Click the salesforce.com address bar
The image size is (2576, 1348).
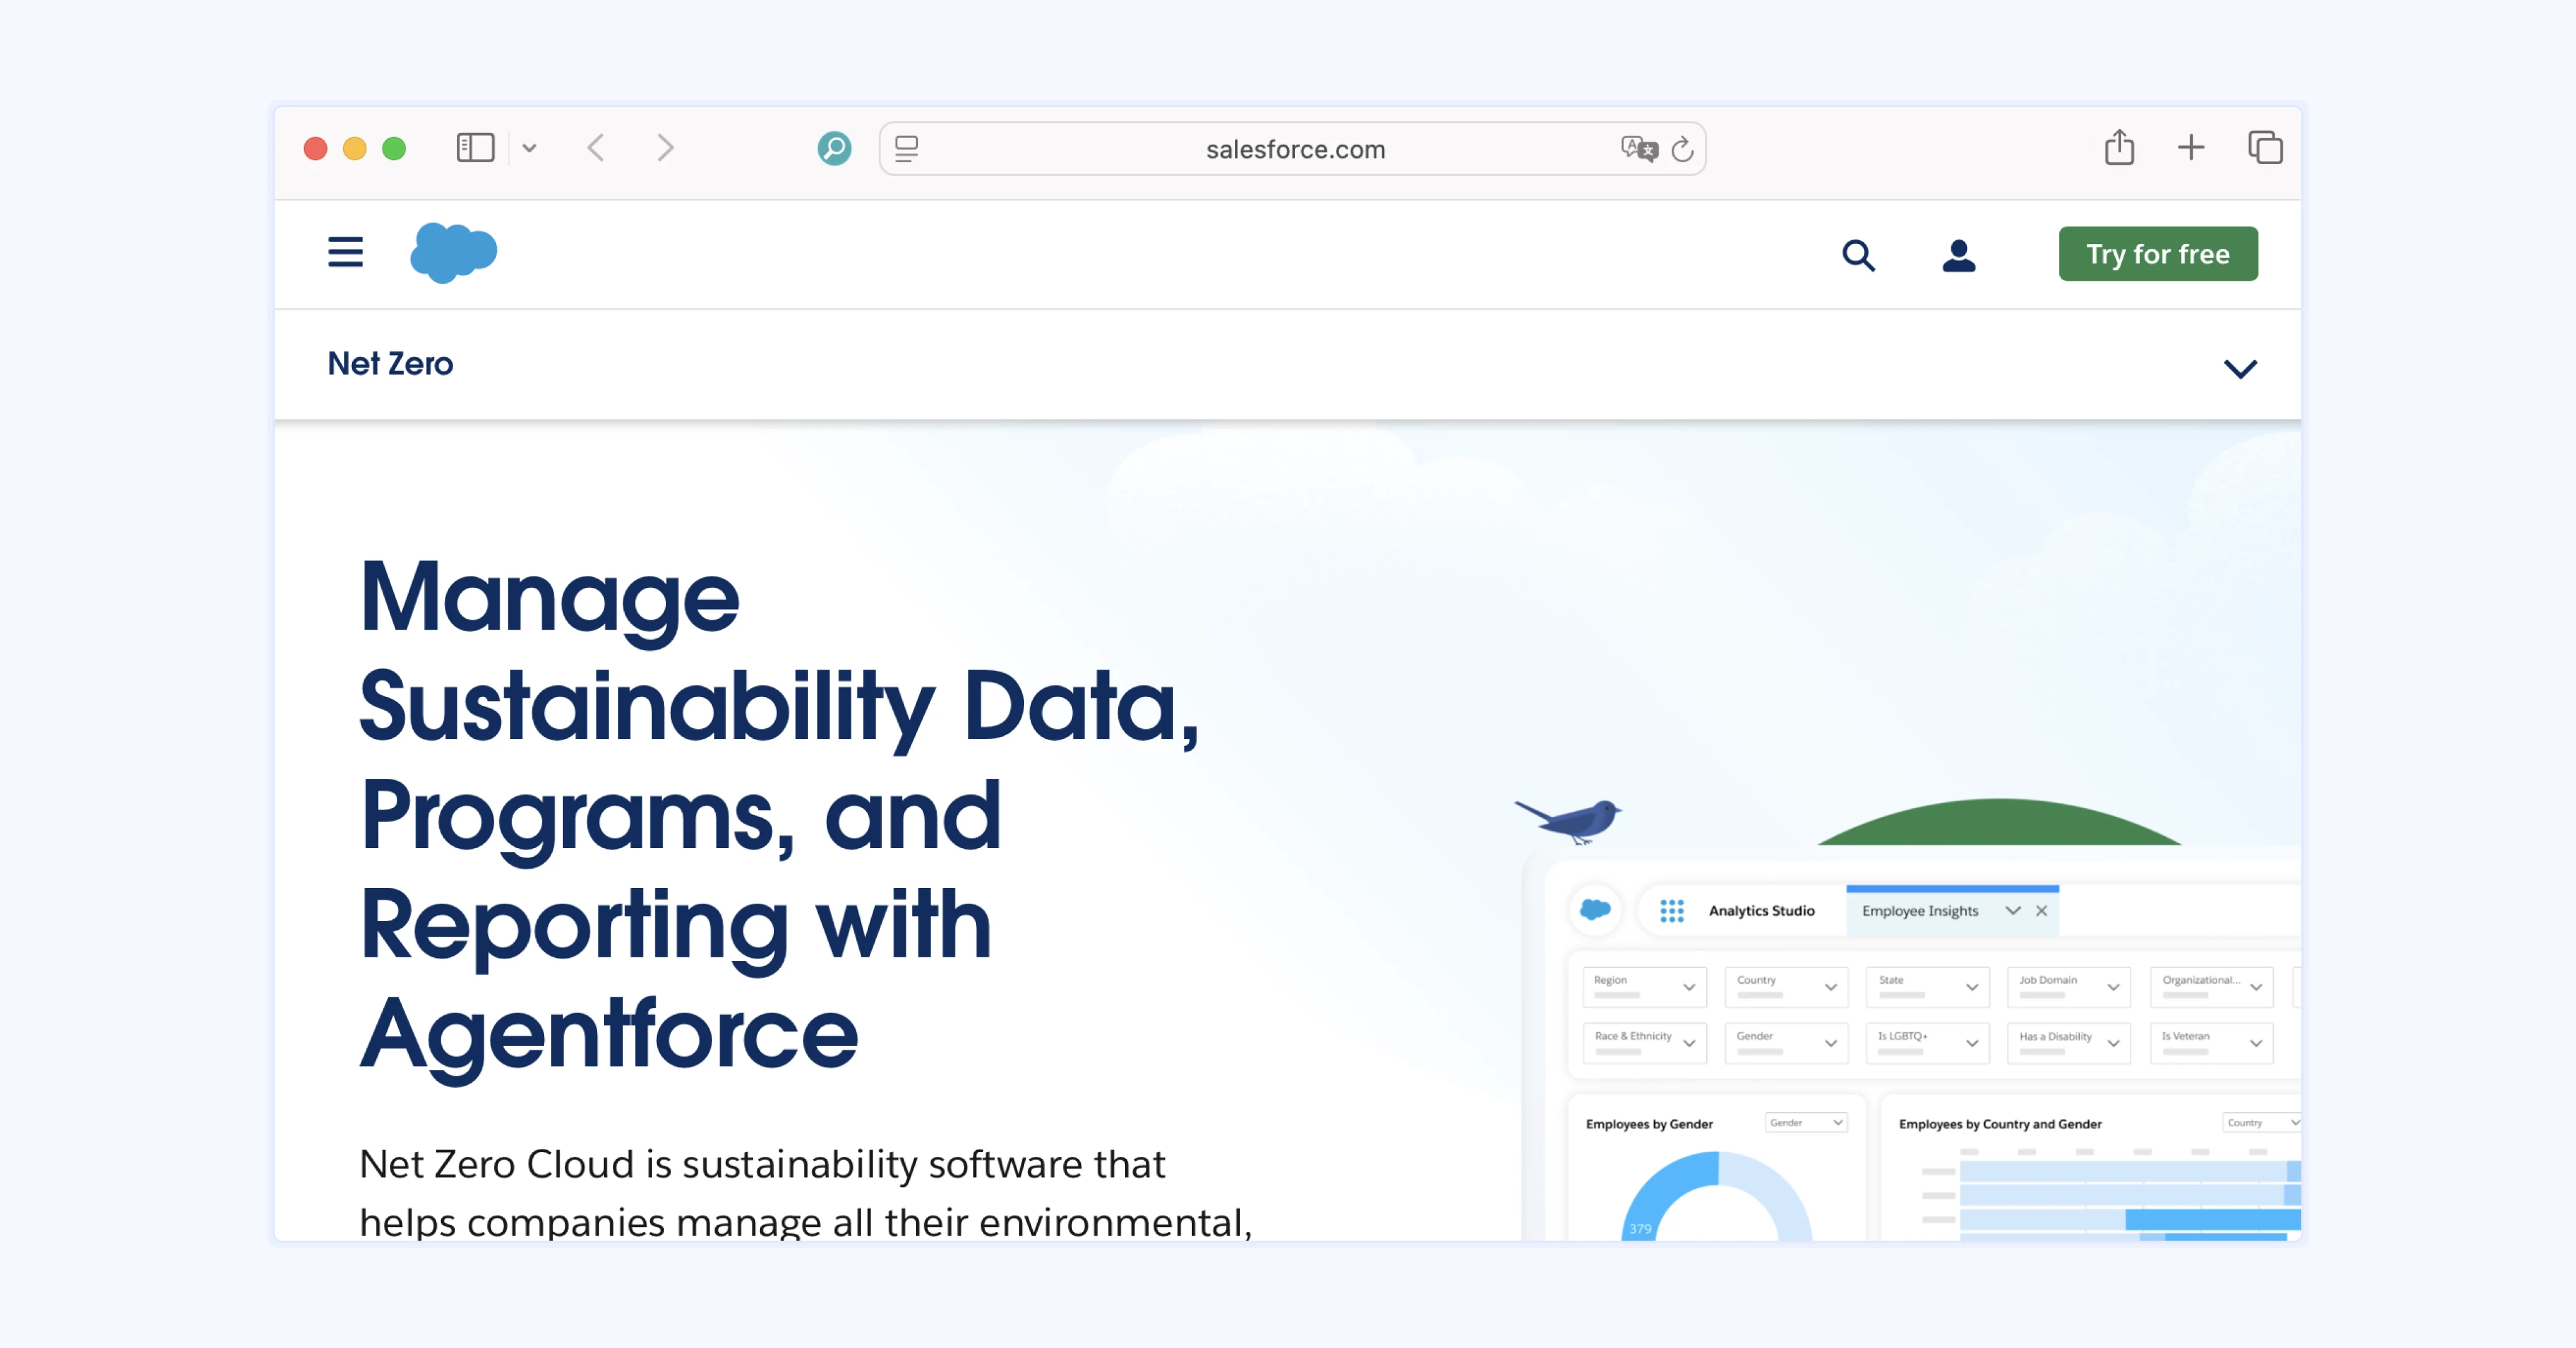[1293, 148]
